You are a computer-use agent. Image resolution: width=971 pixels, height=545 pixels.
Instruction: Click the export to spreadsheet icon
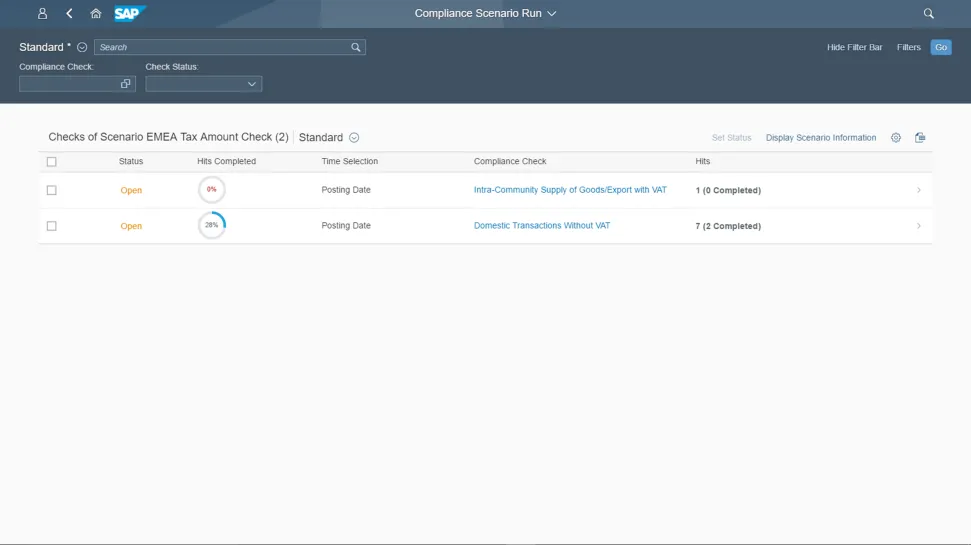[920, 138]
